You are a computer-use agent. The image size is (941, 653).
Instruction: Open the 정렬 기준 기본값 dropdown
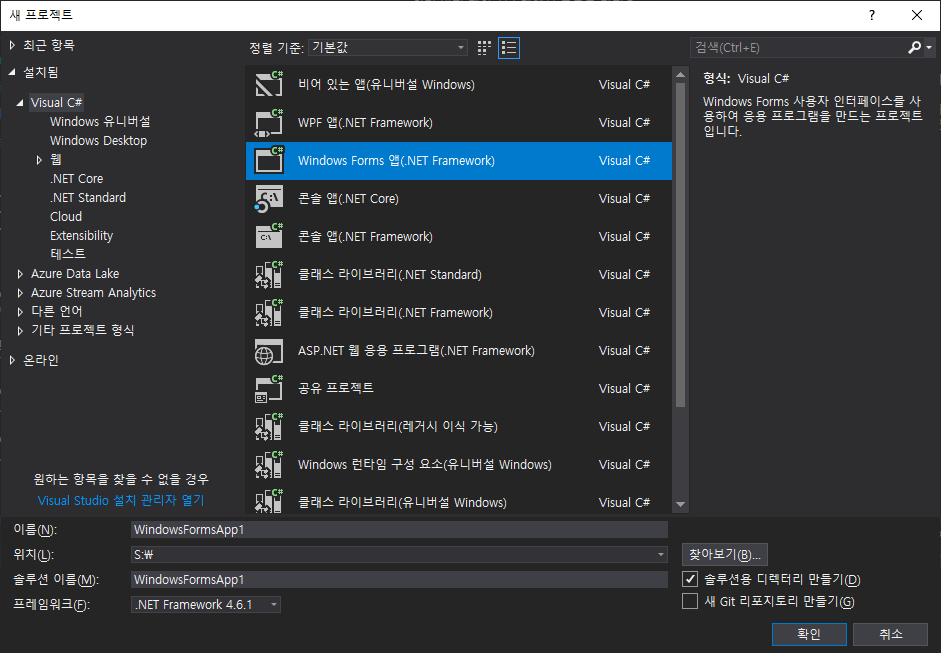coord(388,47)
